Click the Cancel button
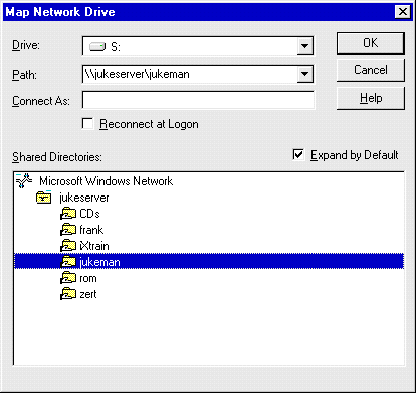The height and width of the screenshot is (393, 416). [x=371, y=70]
